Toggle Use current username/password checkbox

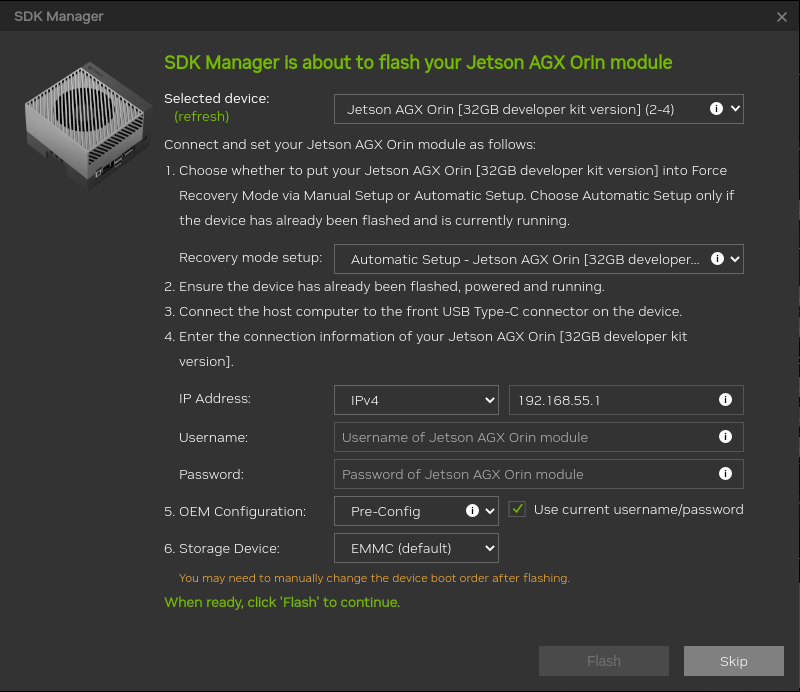point(517,509)
